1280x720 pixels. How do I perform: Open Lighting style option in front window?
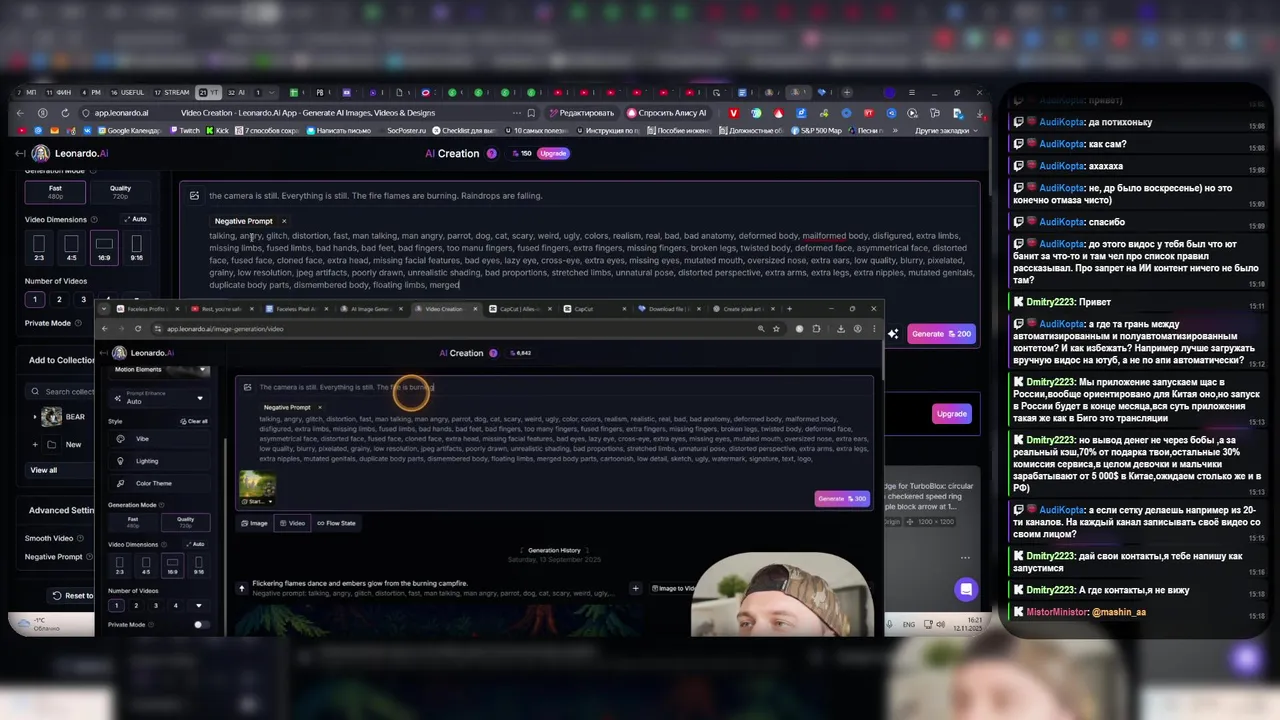pos(160,461)
